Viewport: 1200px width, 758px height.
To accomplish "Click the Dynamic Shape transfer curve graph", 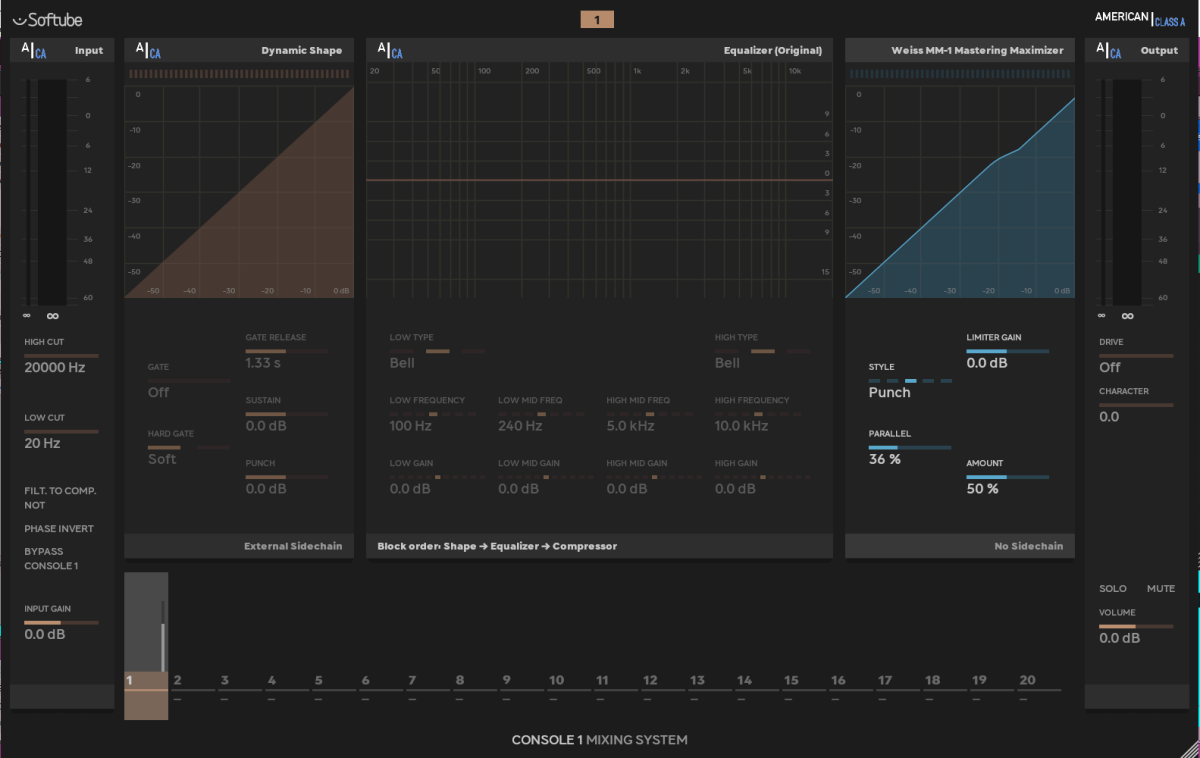I will pyautogui.click(x=239, y=191).
